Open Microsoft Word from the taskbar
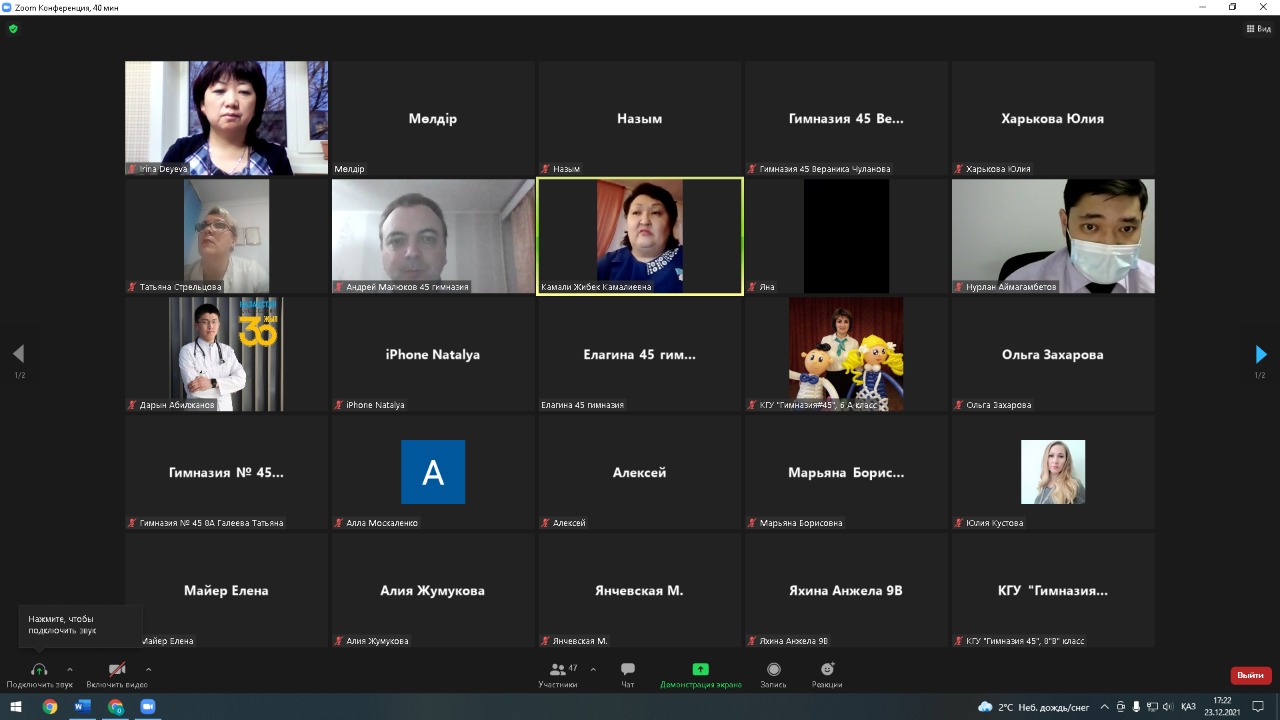Image resolution: width=1280 pixels, height=720 pixels. [82, 706]
